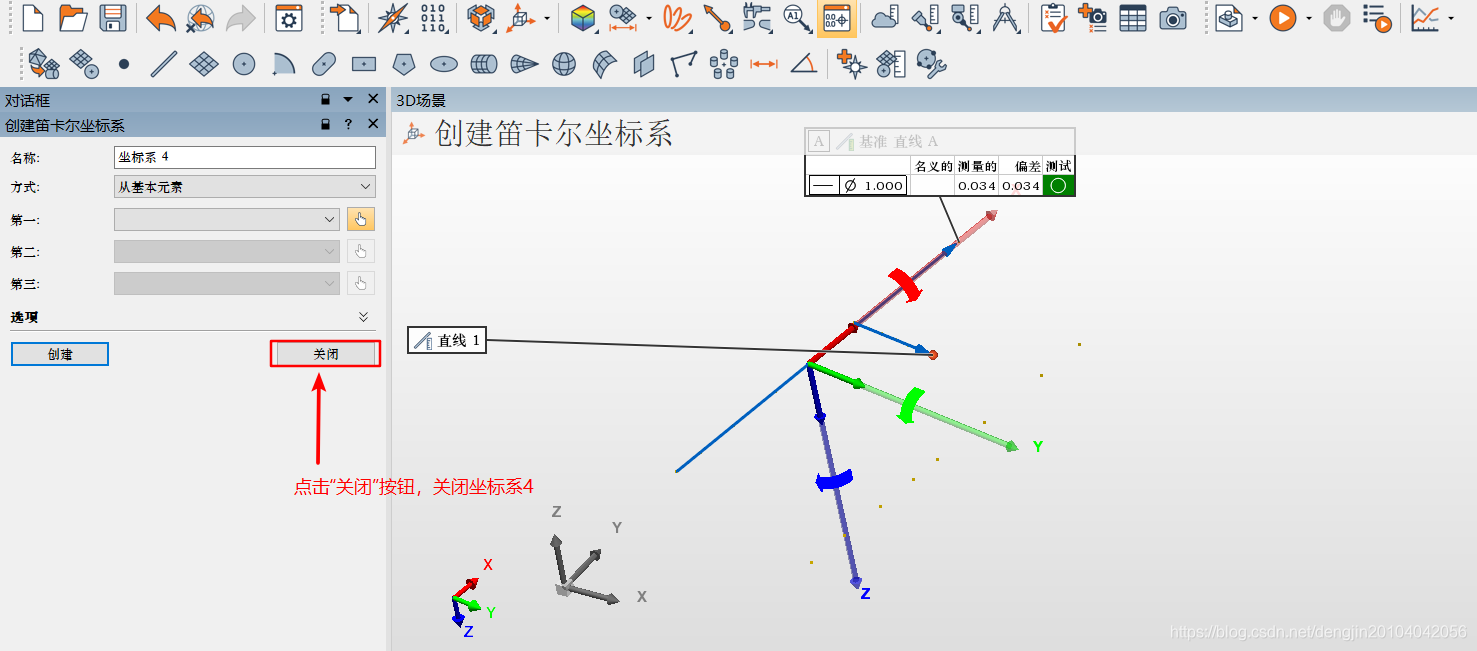Click the A1 magnifier annotation icon

(x=797, y=17)
